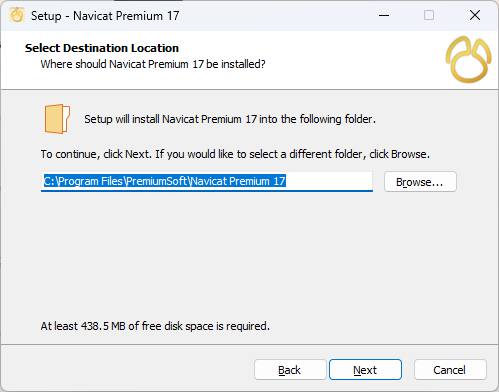
Task: Click the '438.5 MB of free disk space' note
Action: pyautogui.click(x=155, y=326)
